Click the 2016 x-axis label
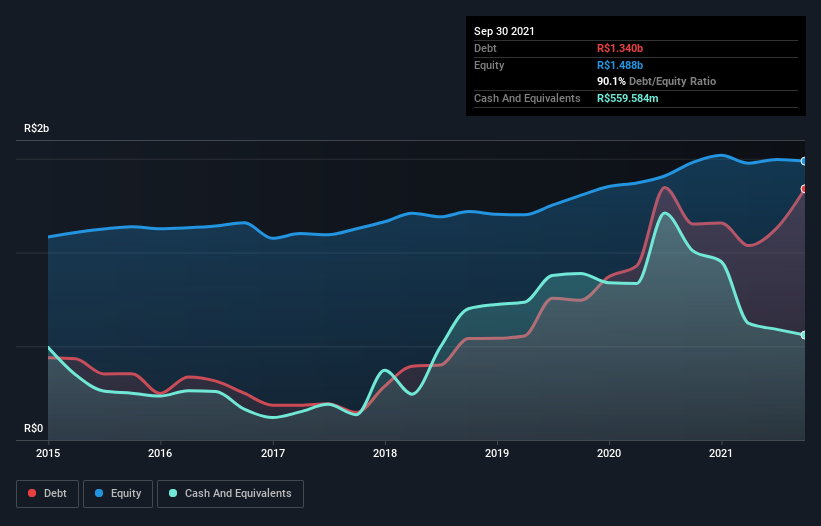This screenshot has width=821, height=526. click(160, 453)
